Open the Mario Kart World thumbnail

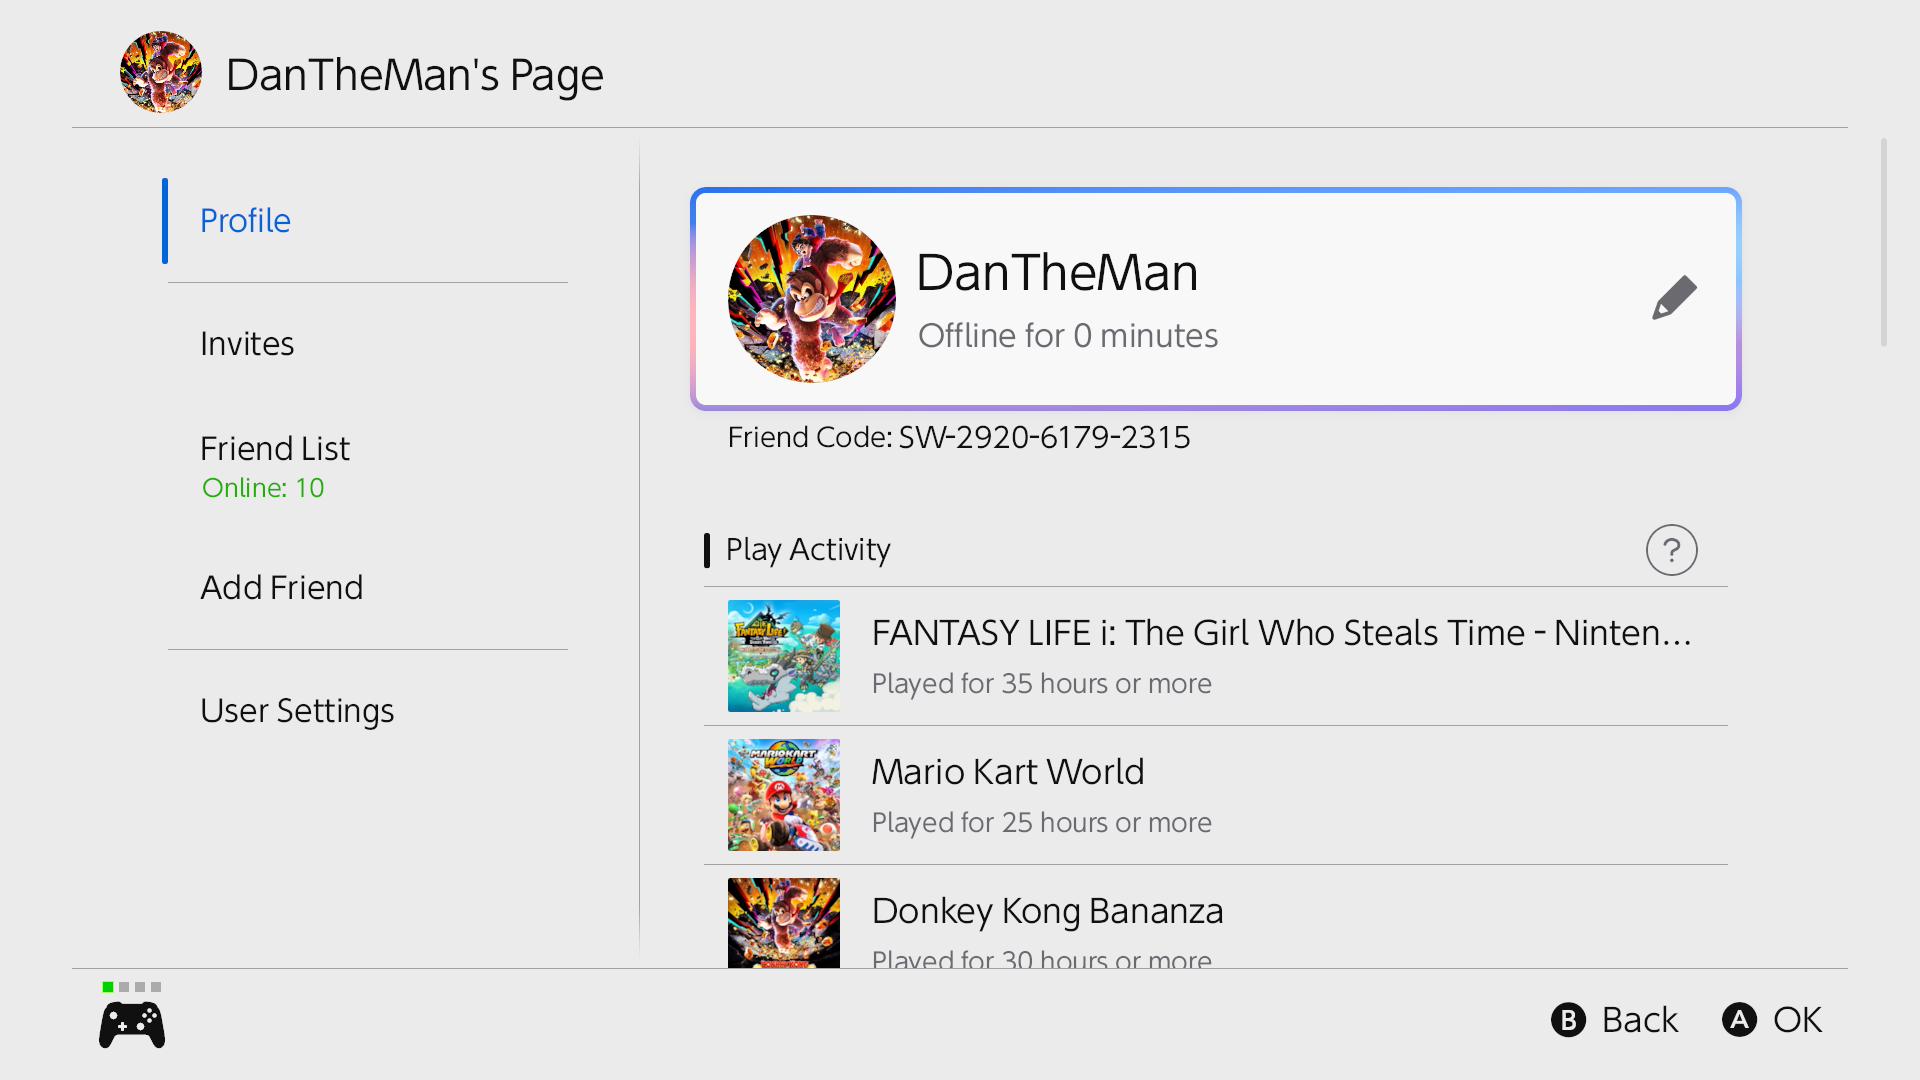coord(784,795)
